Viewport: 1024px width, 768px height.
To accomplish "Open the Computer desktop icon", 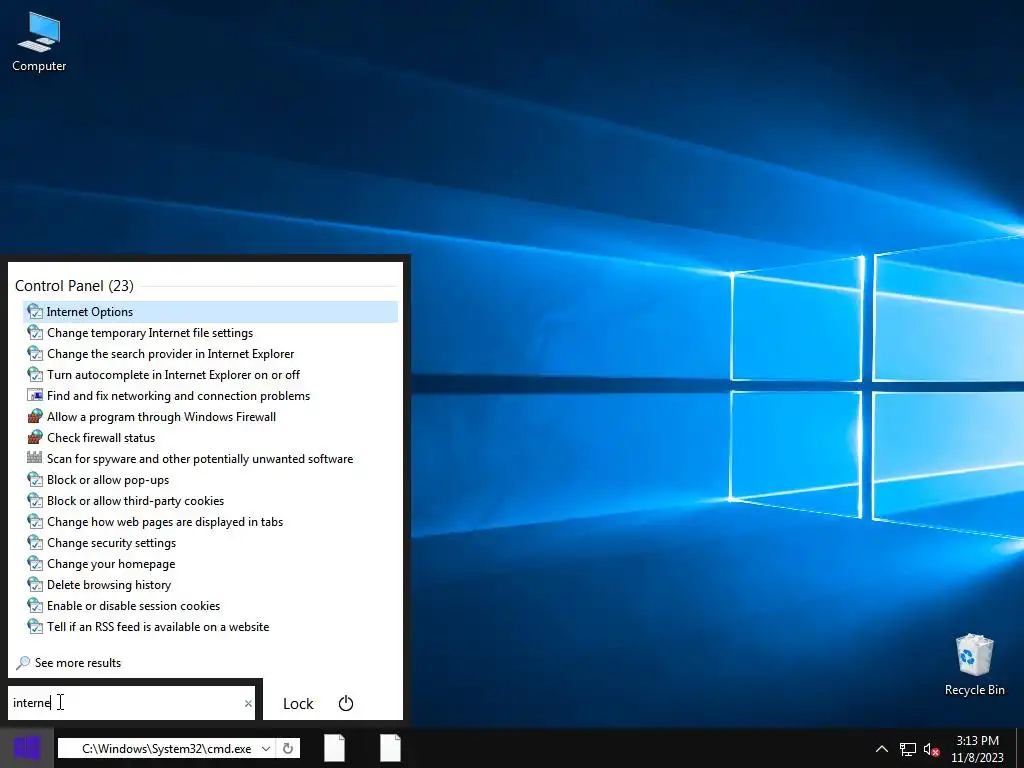I will point(39,41).
